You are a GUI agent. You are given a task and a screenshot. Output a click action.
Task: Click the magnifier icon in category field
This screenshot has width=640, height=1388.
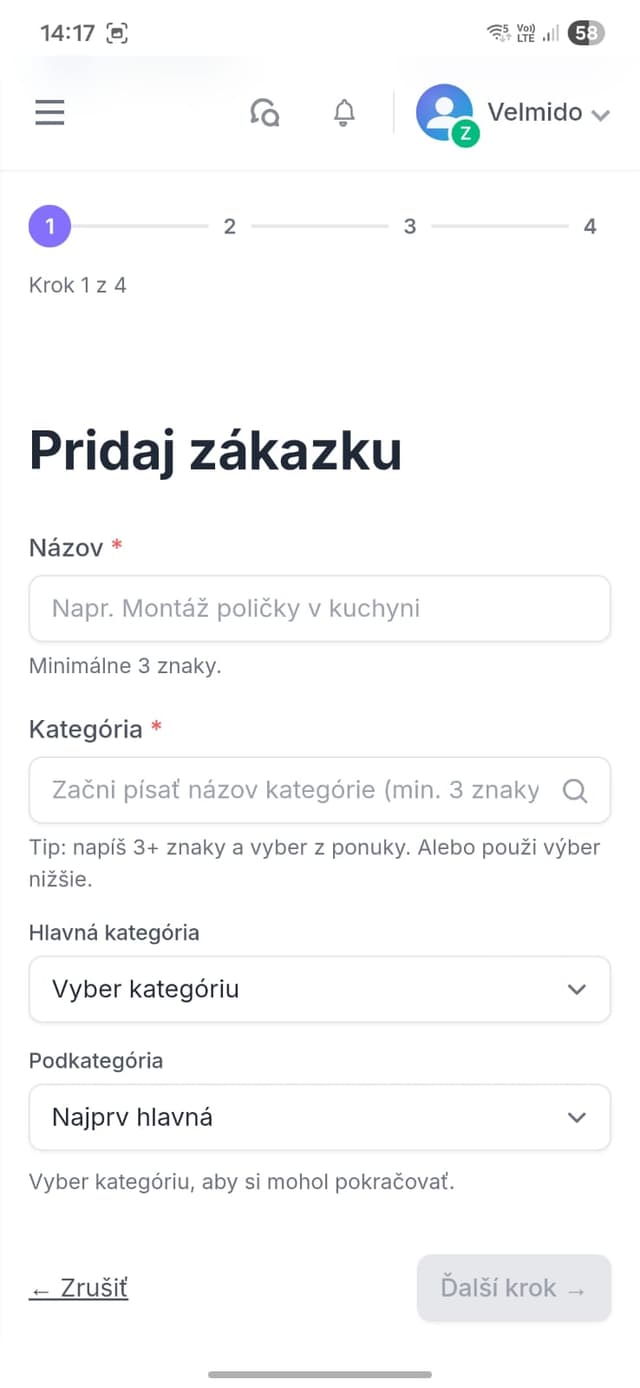575,790
